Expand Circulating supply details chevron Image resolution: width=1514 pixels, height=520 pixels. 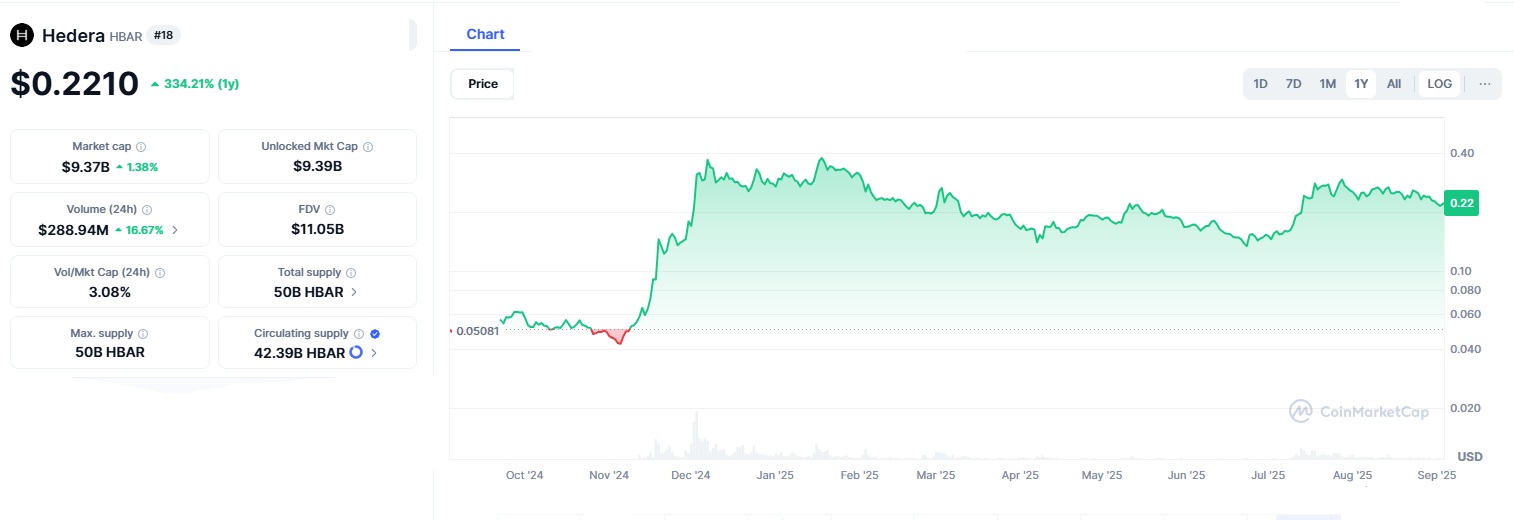tap(374, 353)
